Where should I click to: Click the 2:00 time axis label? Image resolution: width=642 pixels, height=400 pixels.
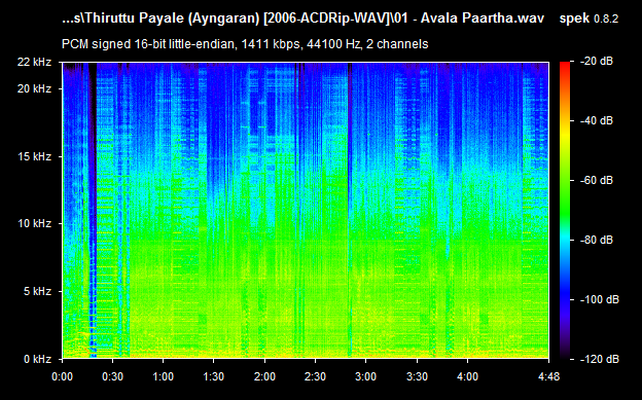pyautogui.click(x=264, y=376)
